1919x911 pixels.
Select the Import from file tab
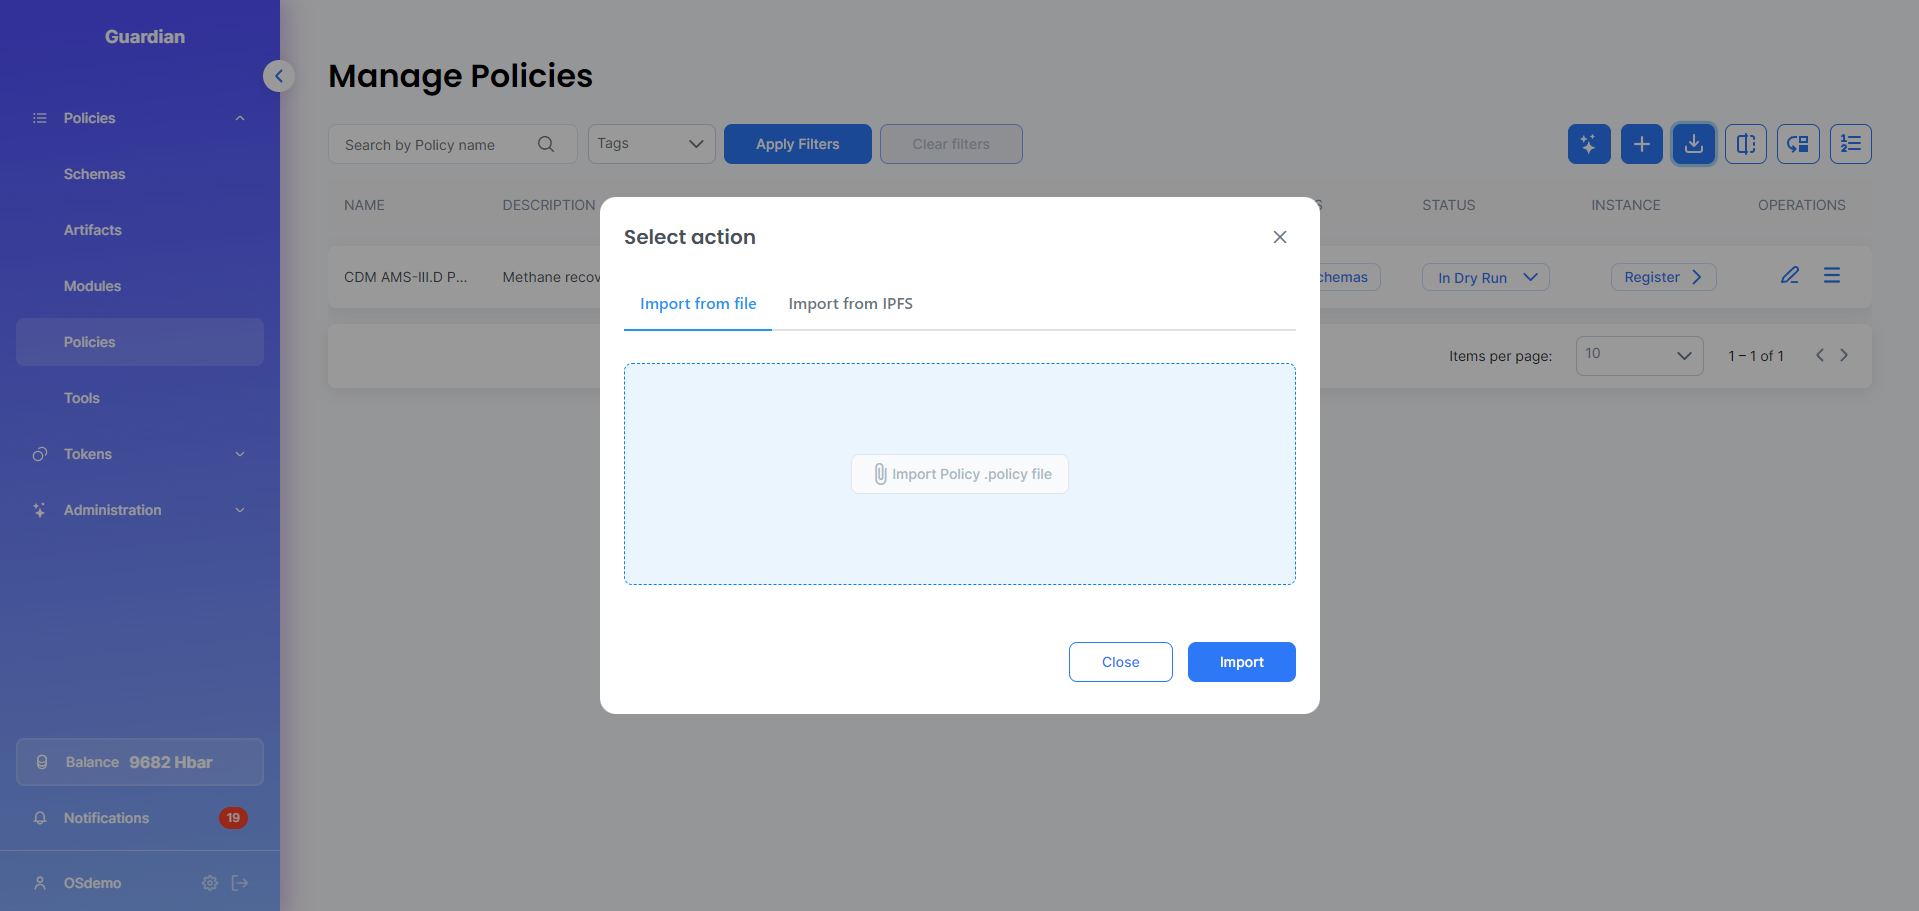point(698,304)
